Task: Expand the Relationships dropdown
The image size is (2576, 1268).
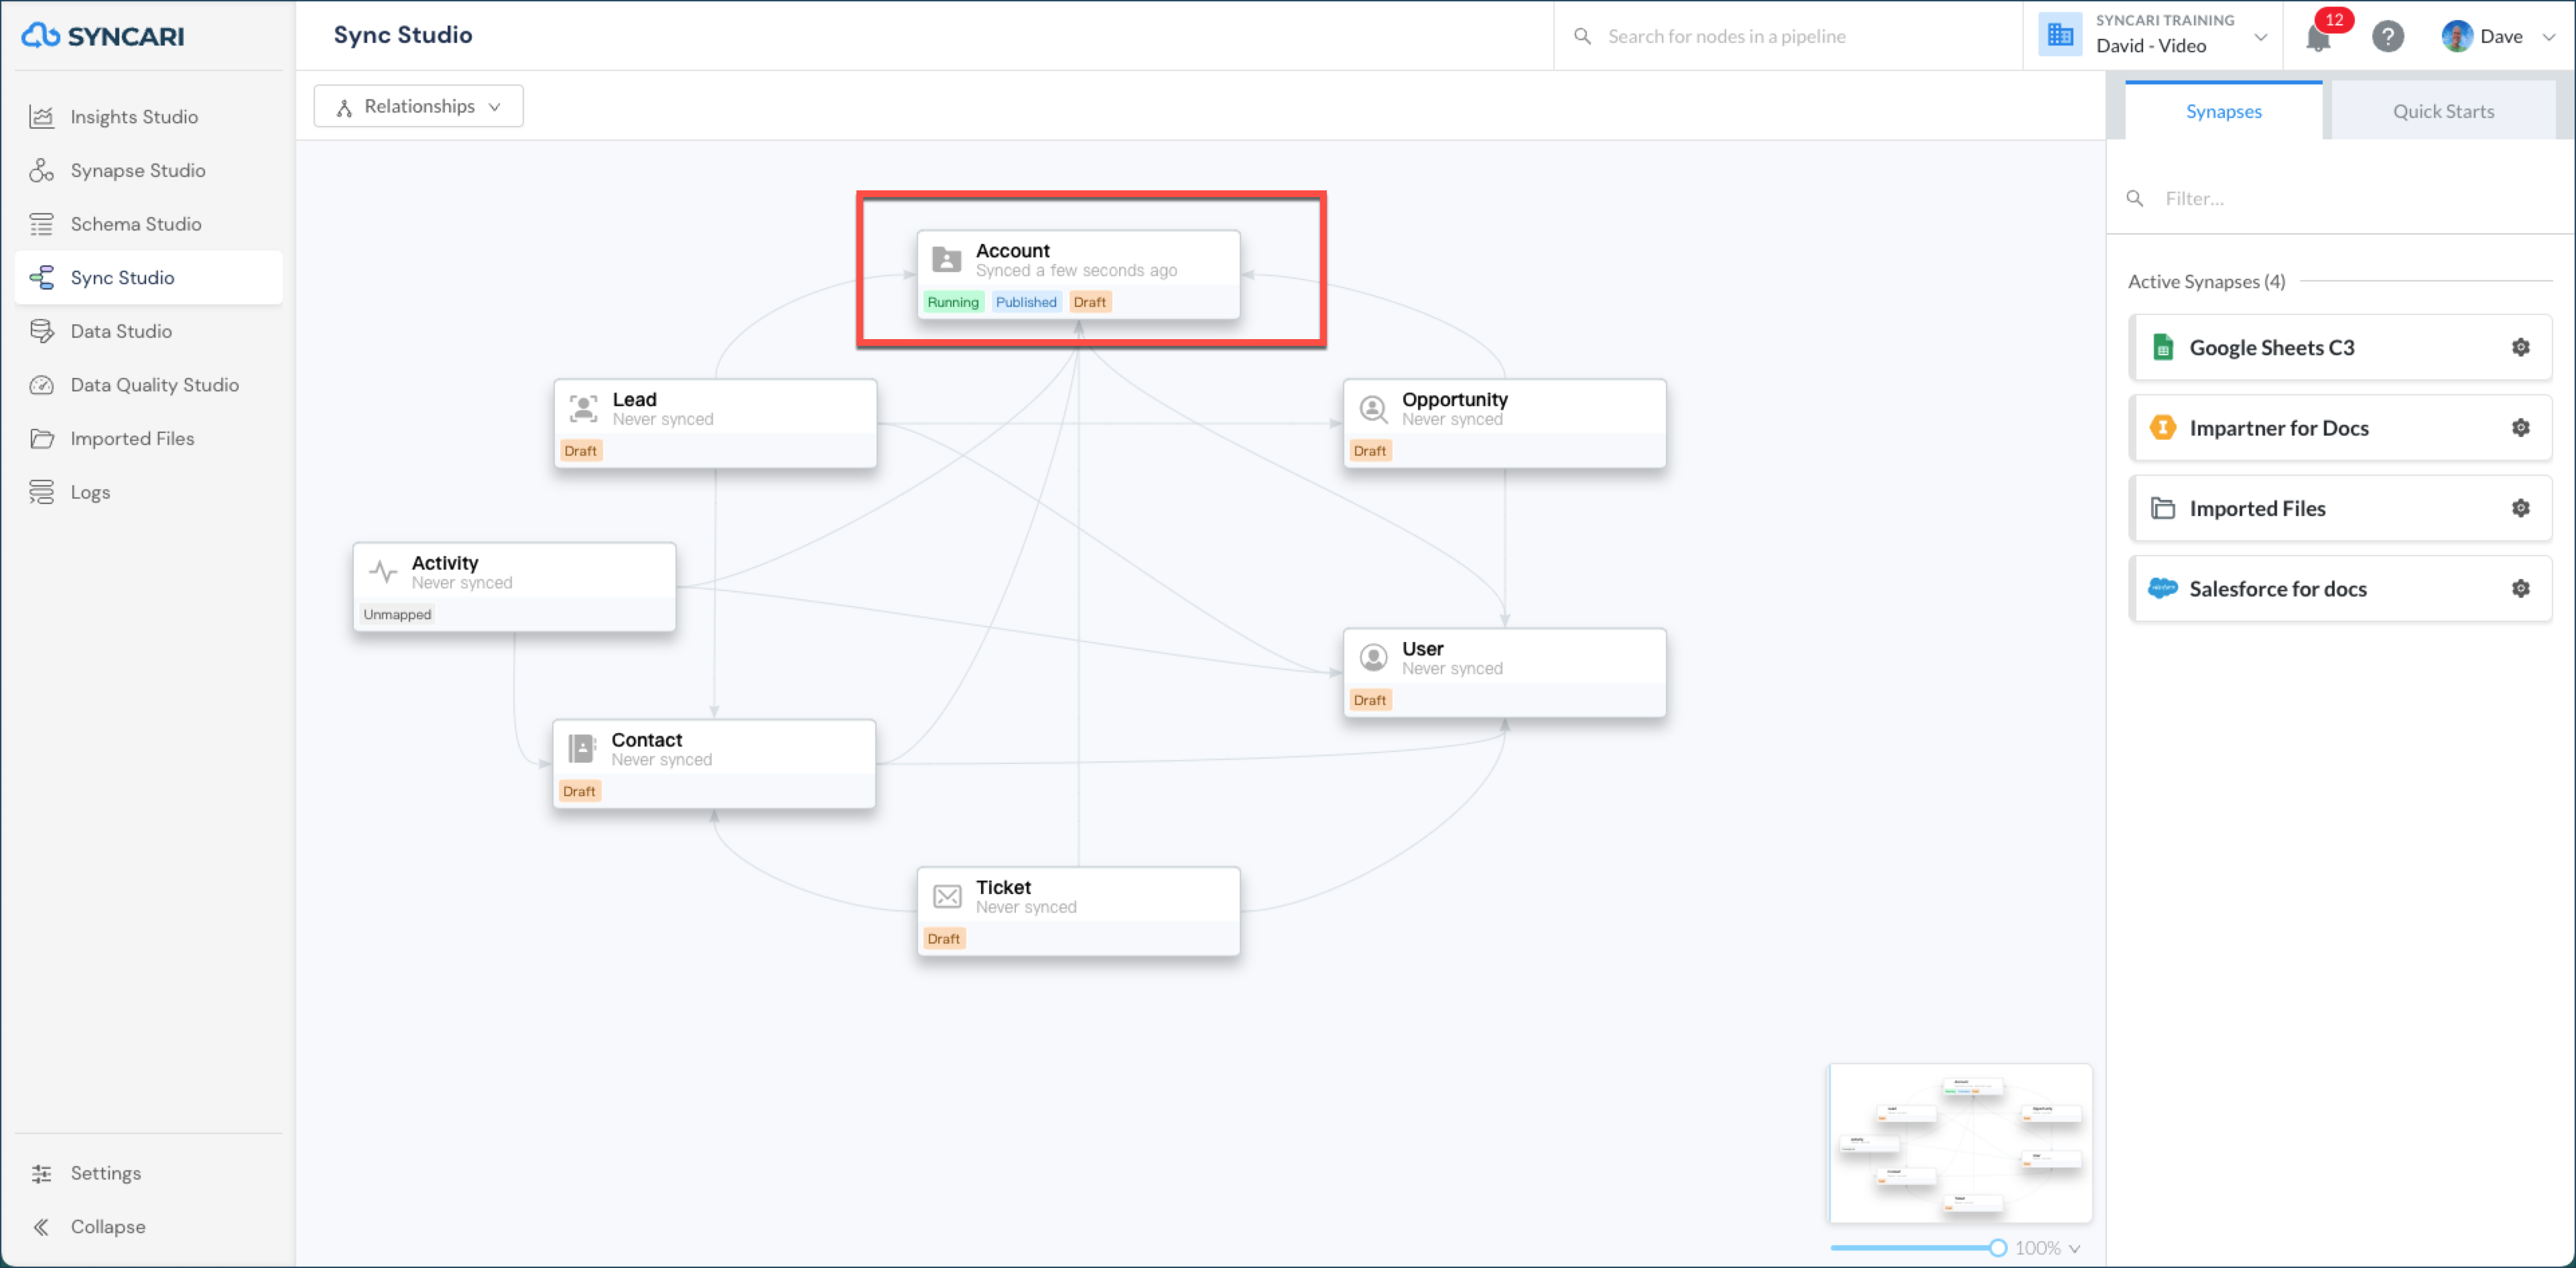Action: pos(418,106)
